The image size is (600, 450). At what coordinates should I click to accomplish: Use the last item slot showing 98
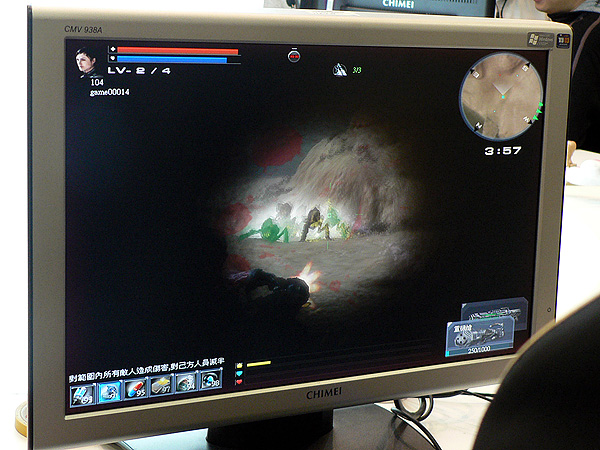[210, 379]
